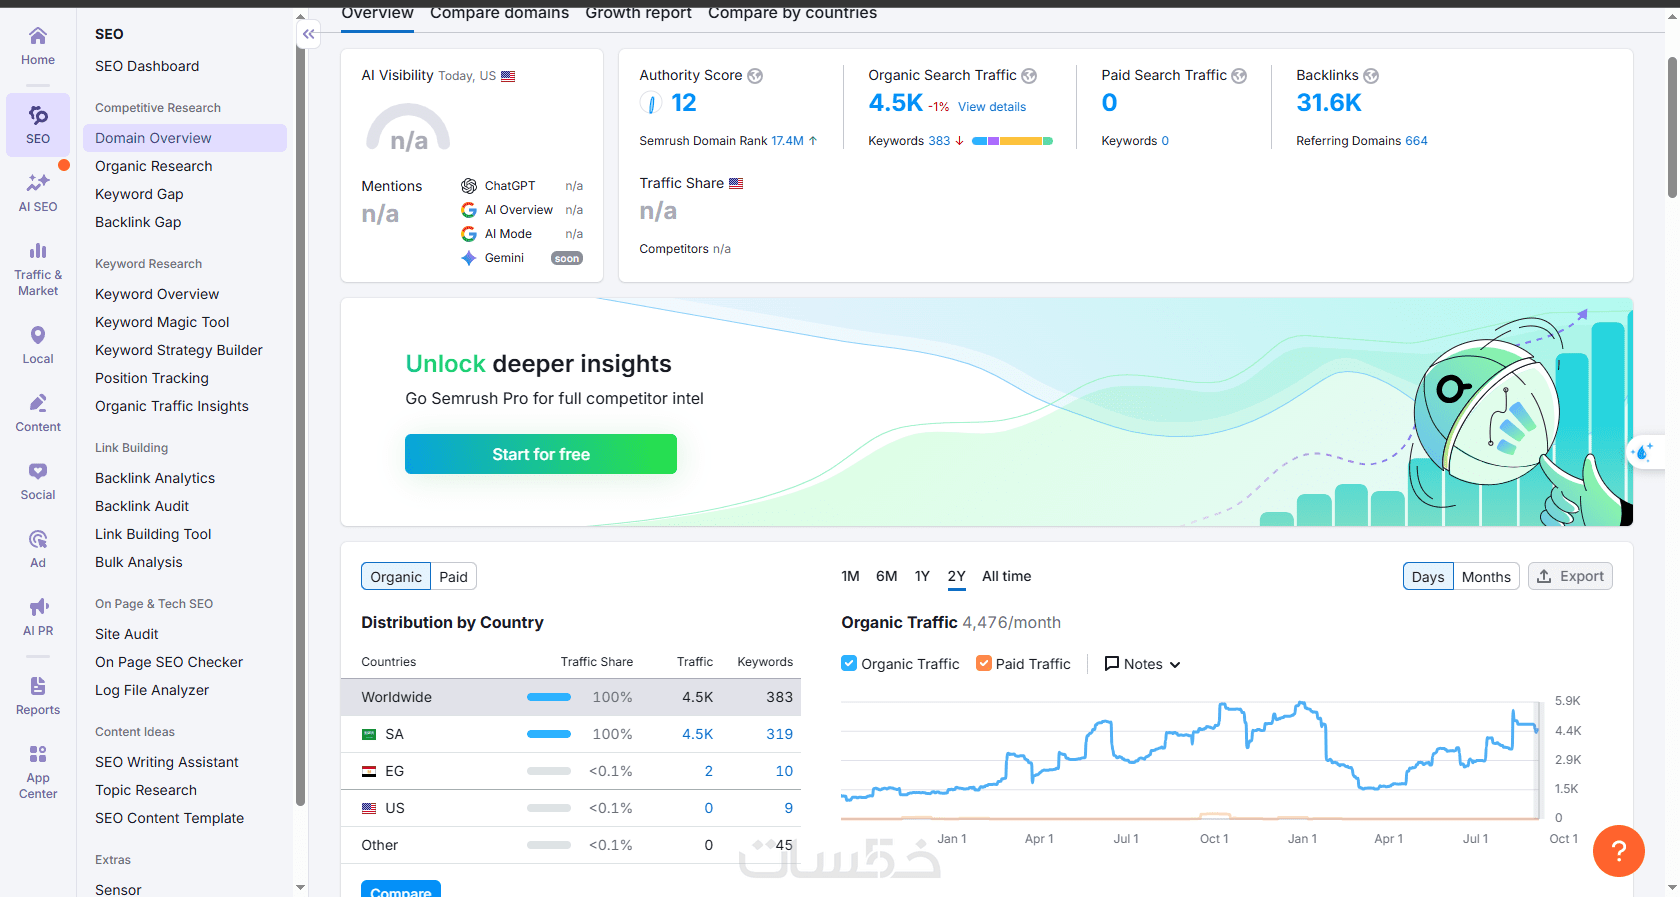This screenshot has width=1680, height=897.
Task: Open the Keywords 383 link
Action: 939,141
